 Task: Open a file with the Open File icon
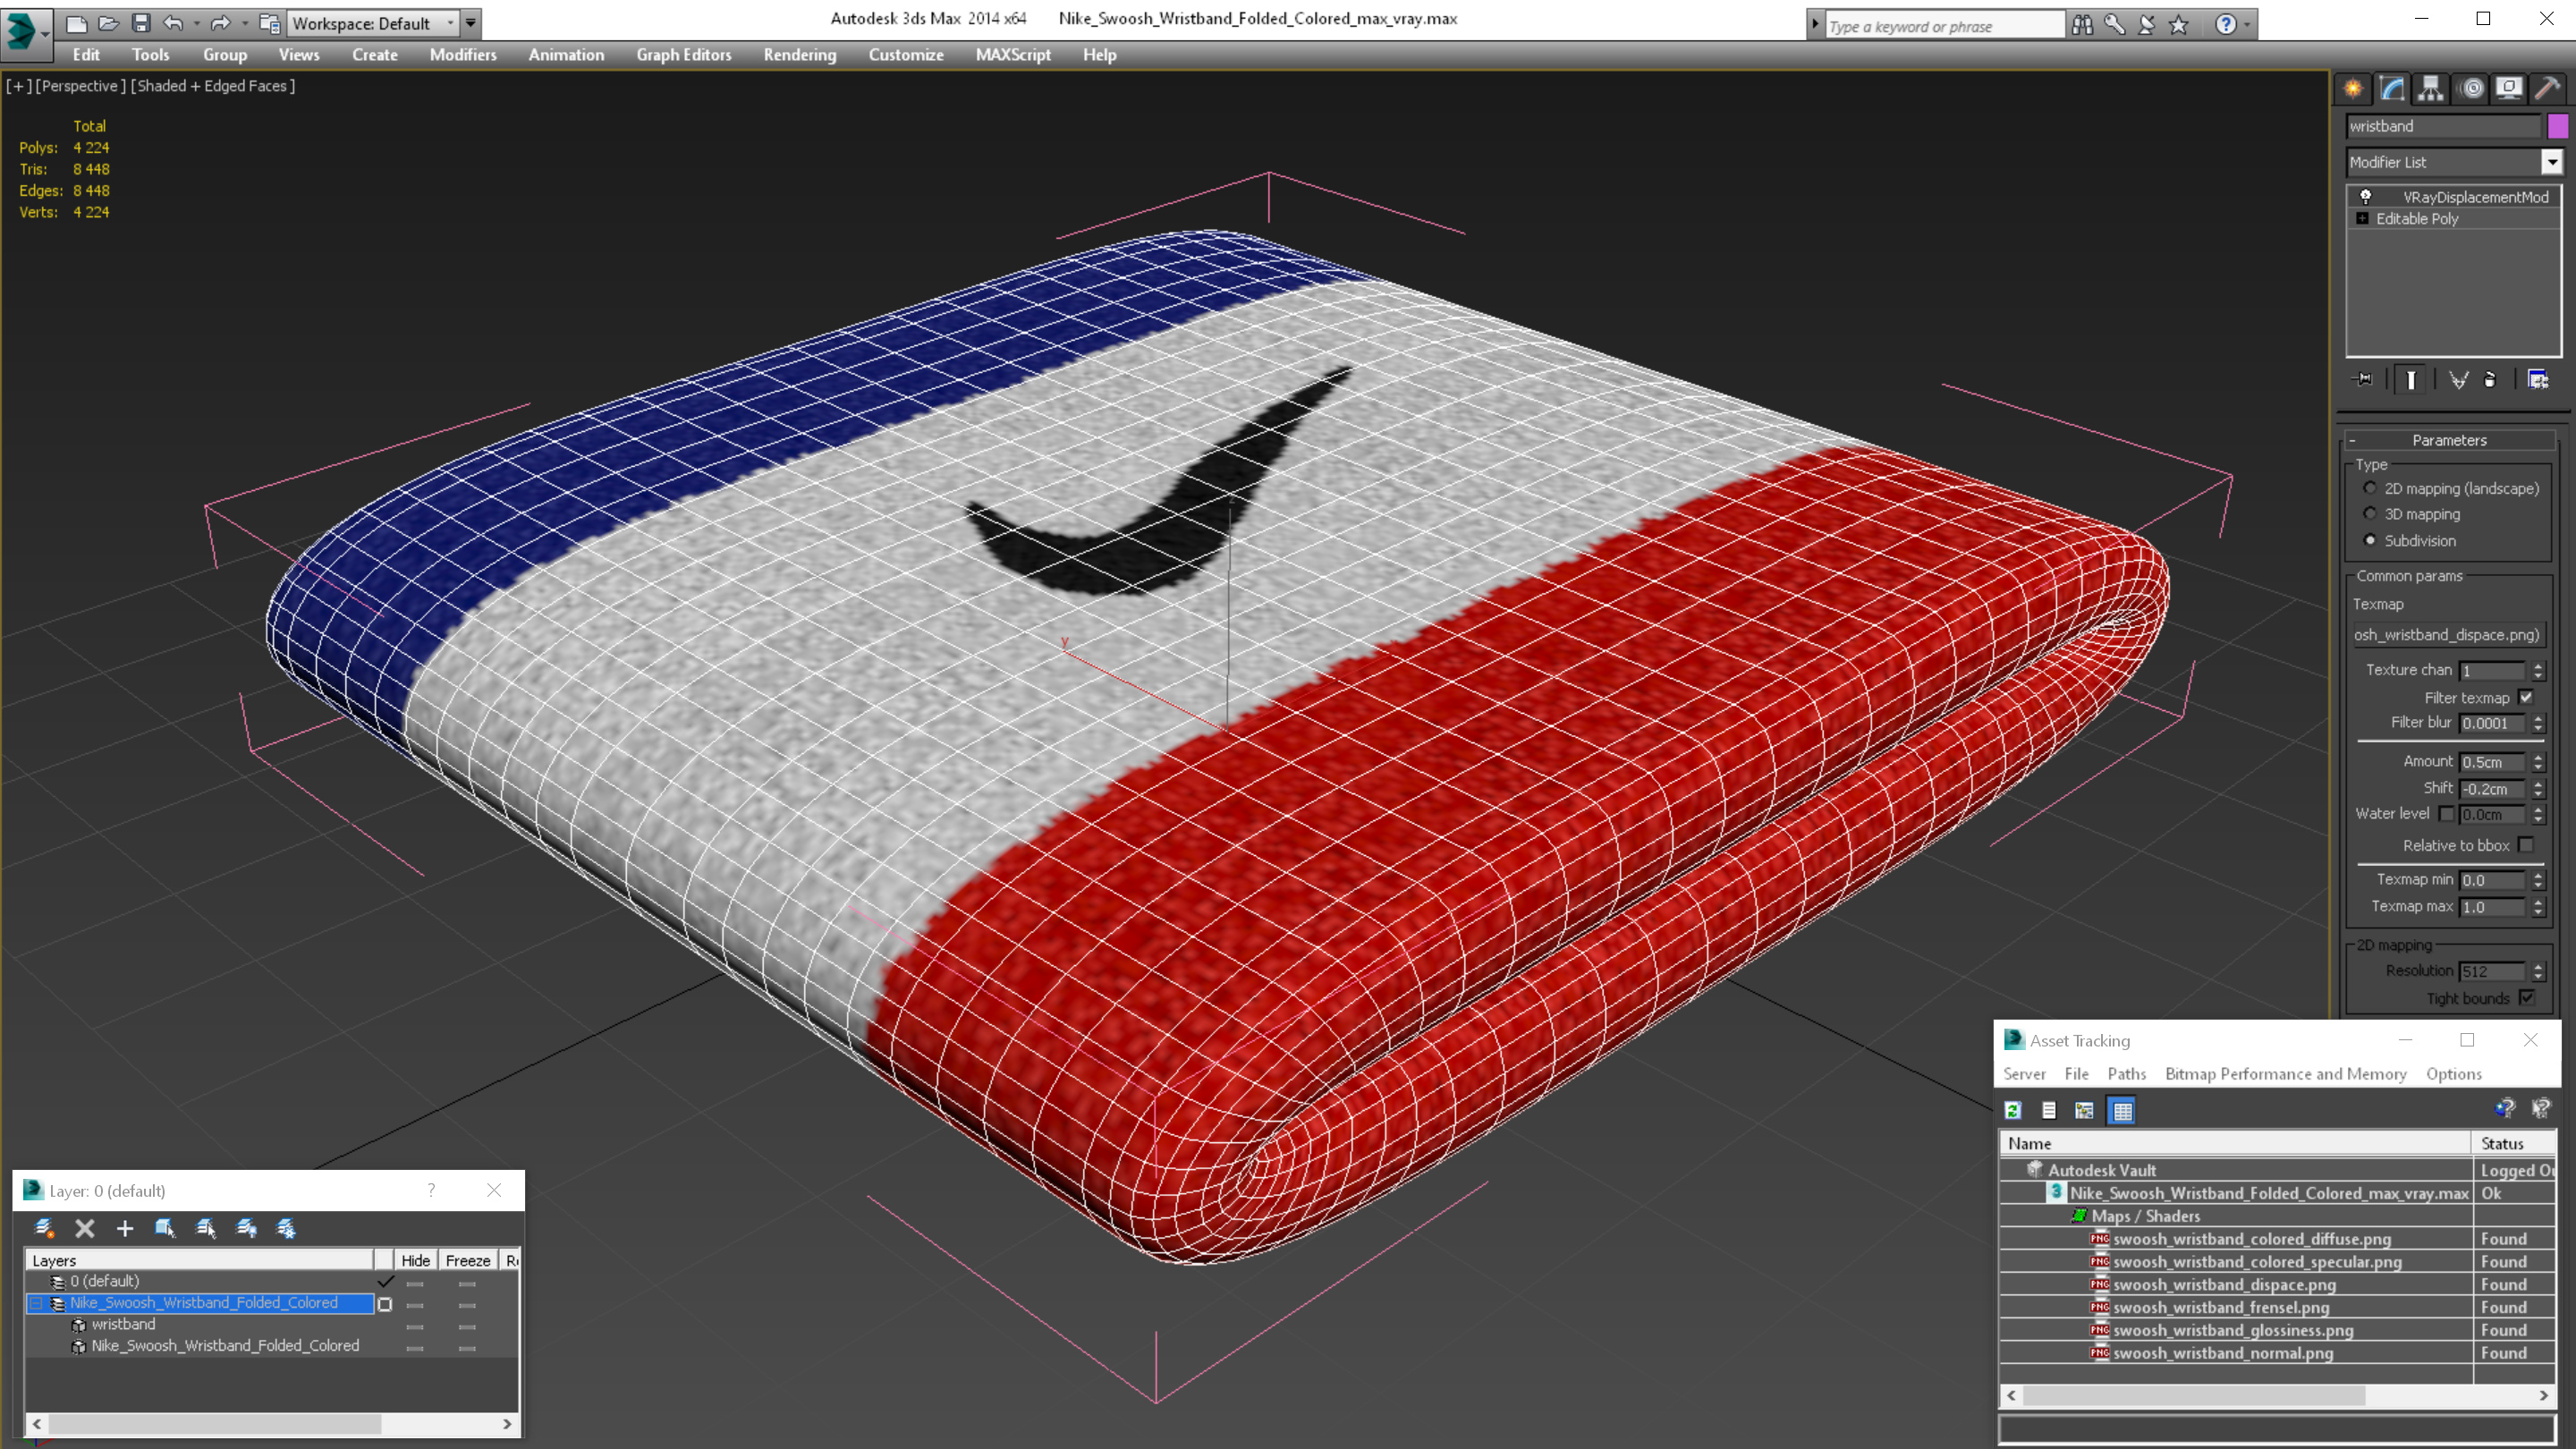point(108,23)
